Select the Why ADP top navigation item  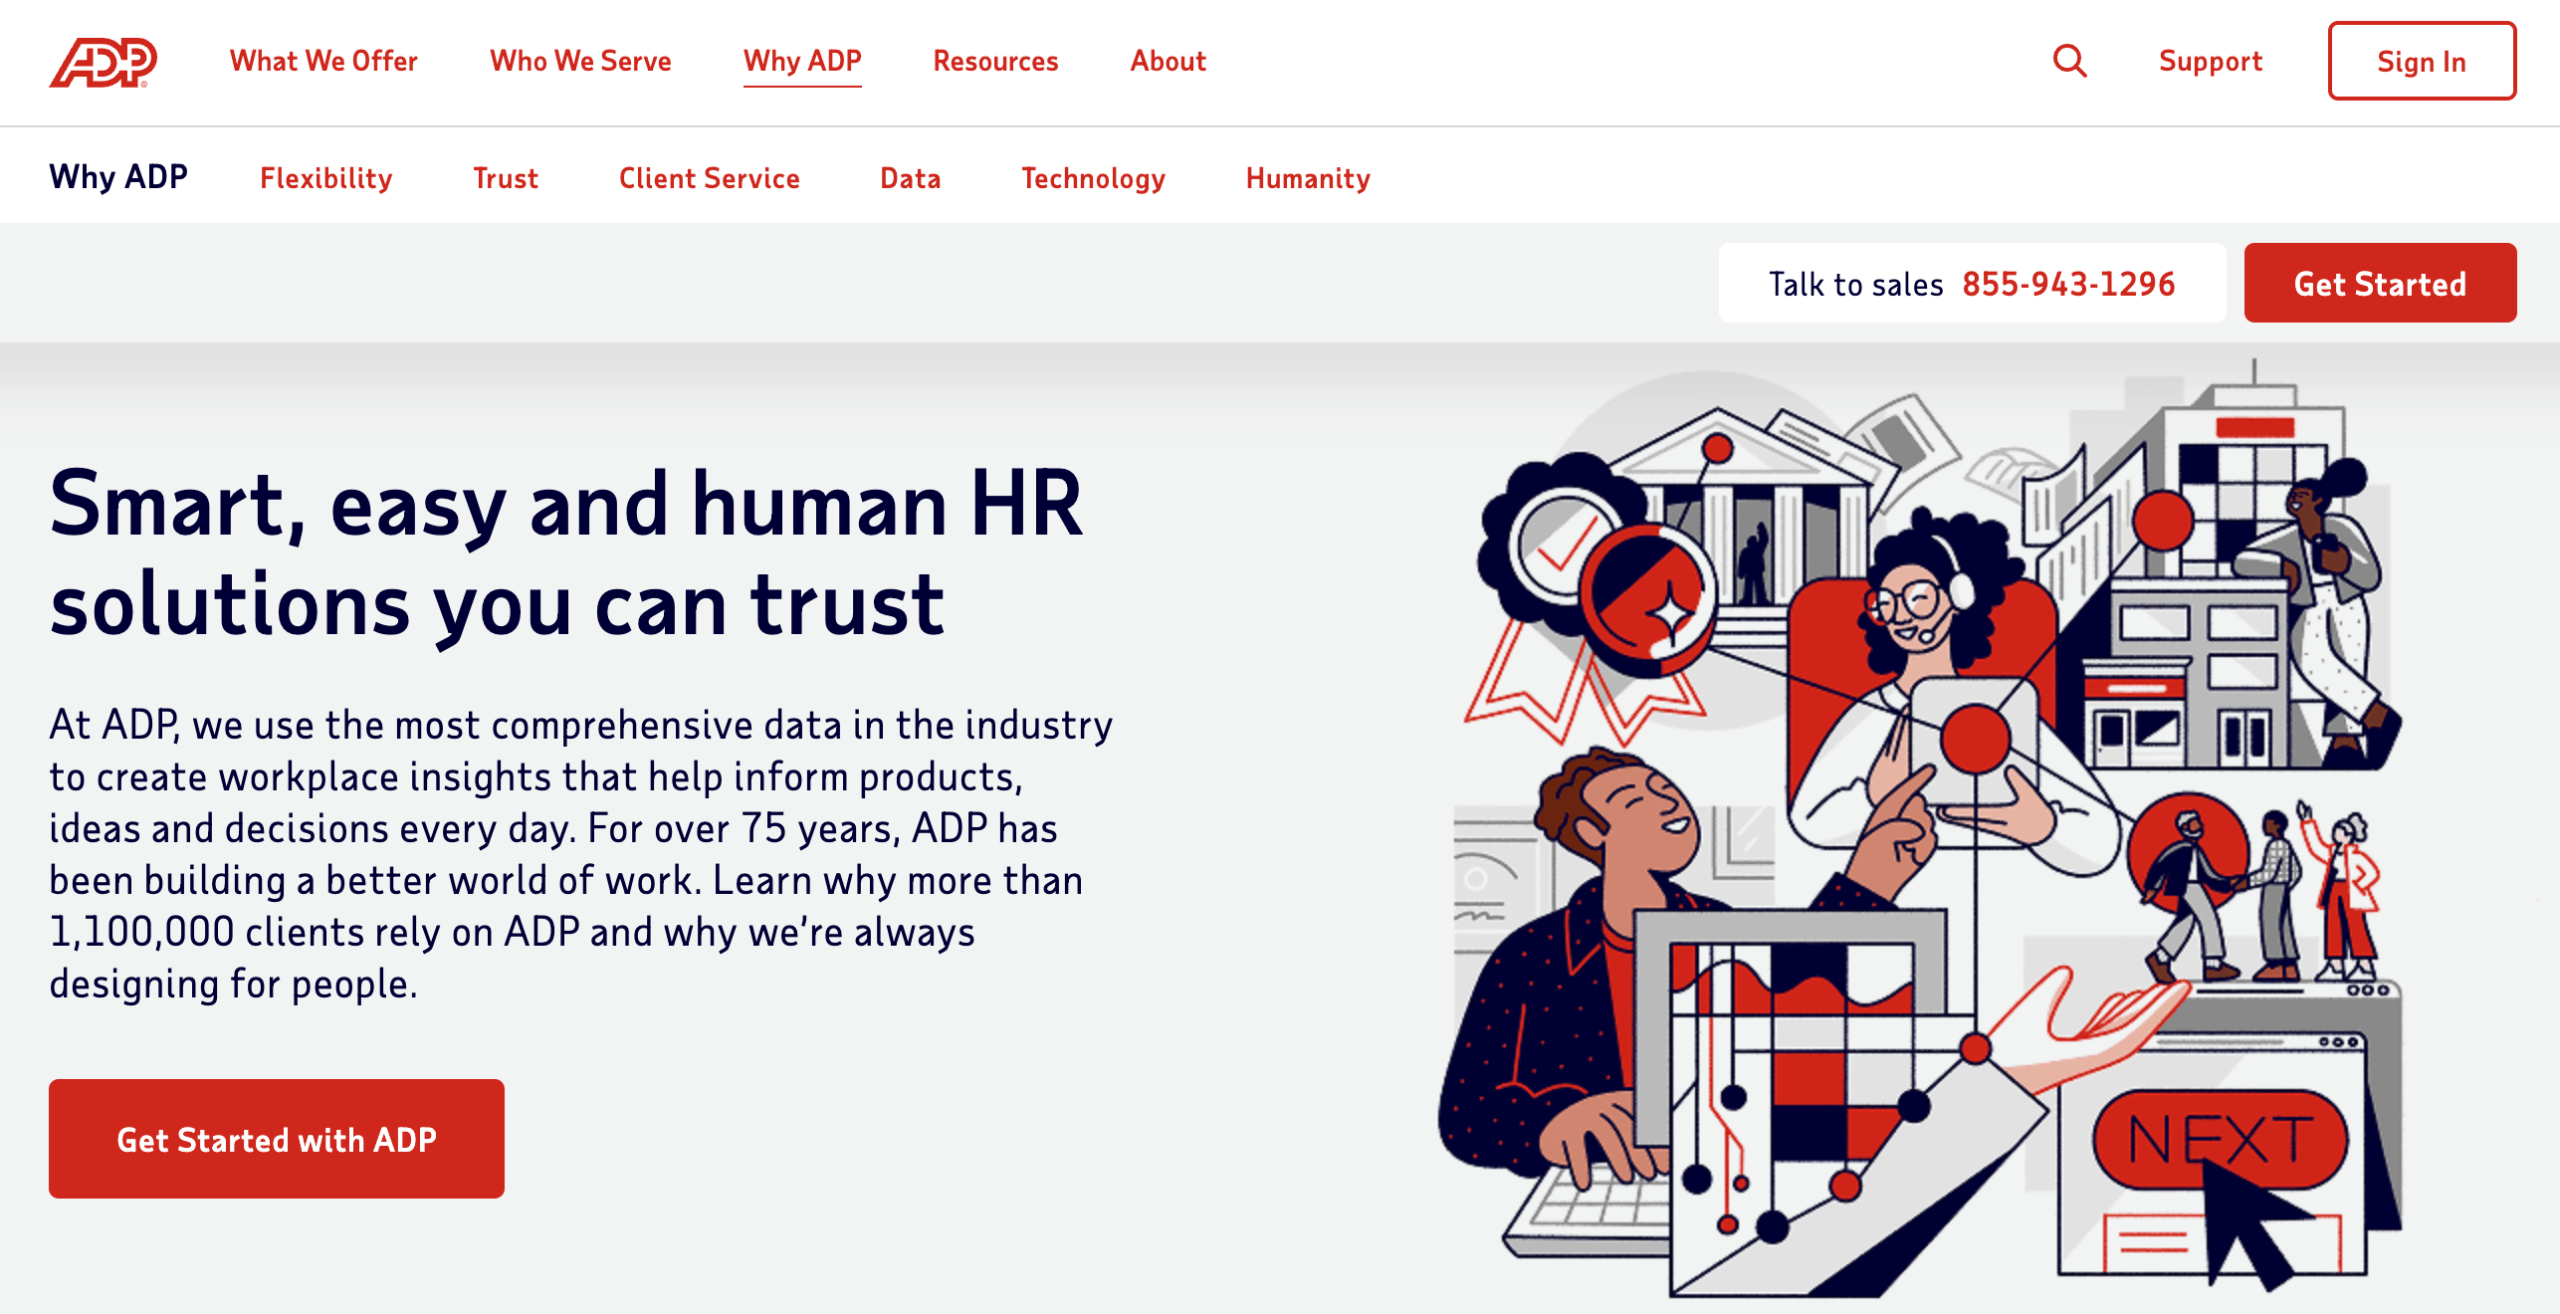coord(802,61)
